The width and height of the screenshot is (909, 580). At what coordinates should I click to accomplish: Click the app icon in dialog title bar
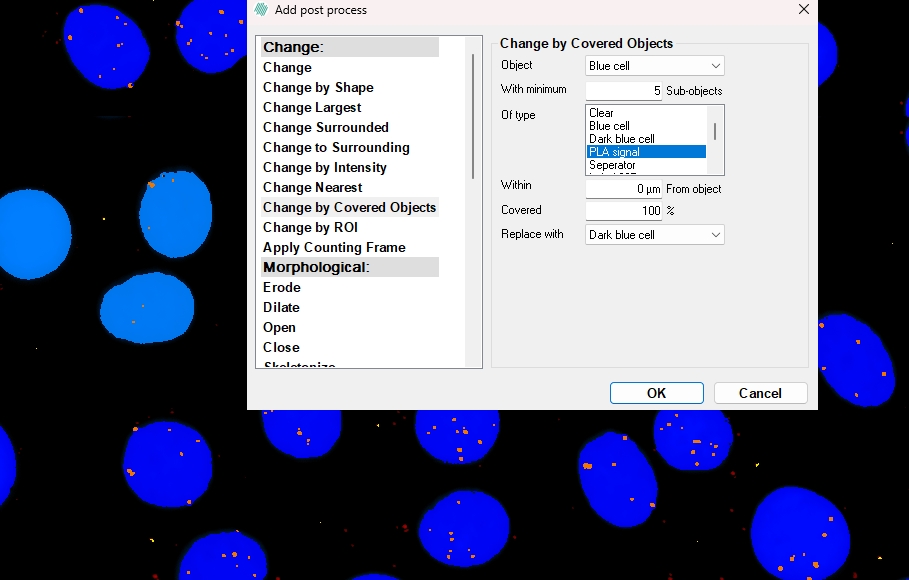point(261,9)
